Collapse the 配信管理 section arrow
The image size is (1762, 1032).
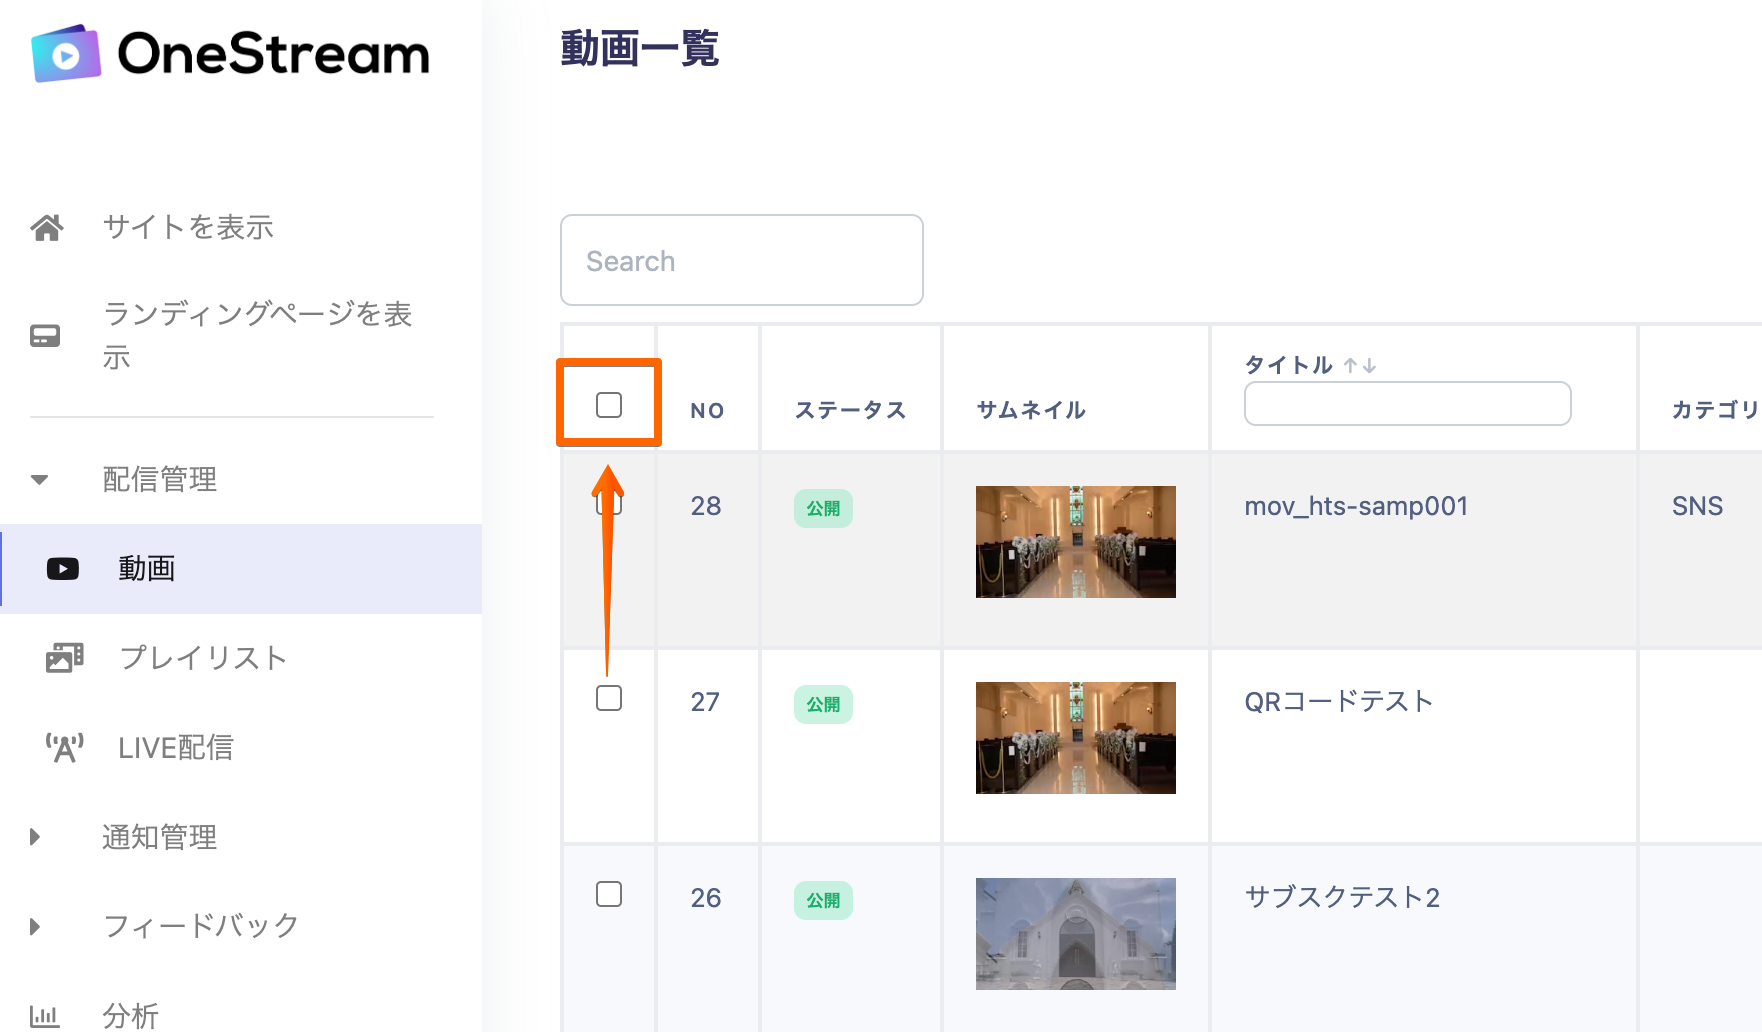point(40,480)
